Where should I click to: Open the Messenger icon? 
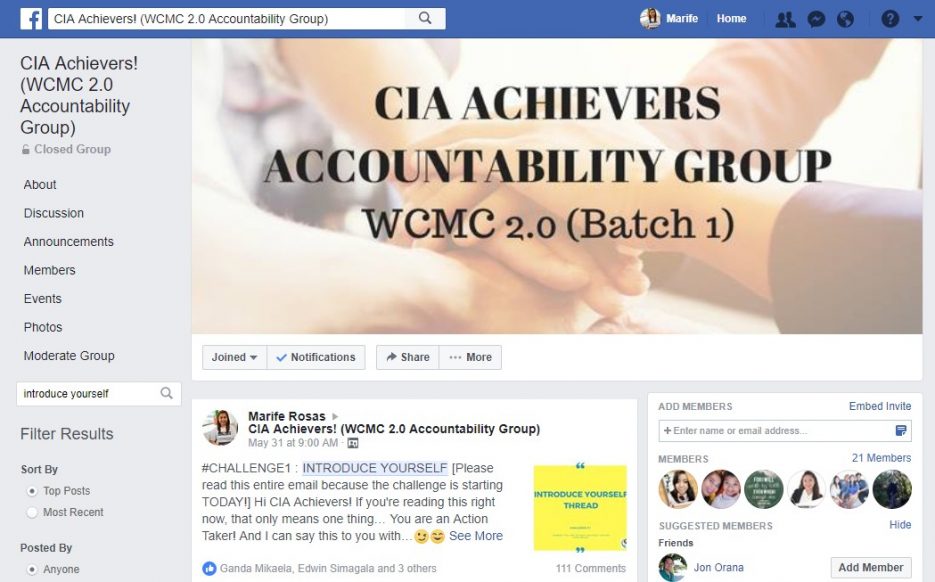[x=816, y=20]
